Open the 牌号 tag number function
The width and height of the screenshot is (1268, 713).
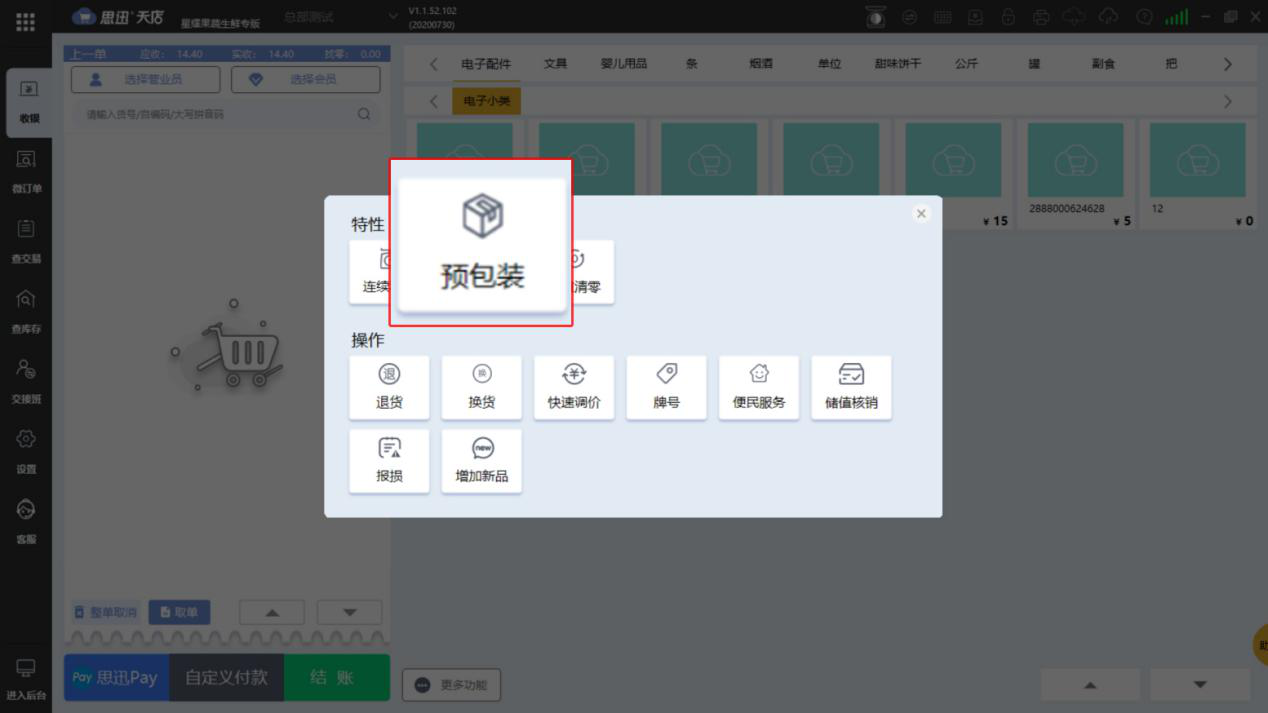(x=666, y=387)
